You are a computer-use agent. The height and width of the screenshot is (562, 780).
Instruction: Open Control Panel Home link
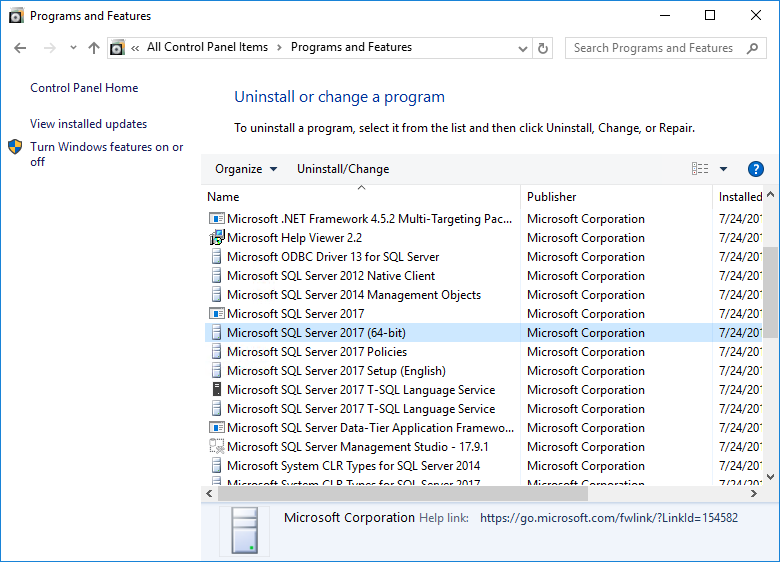click(x=84, y=88)
